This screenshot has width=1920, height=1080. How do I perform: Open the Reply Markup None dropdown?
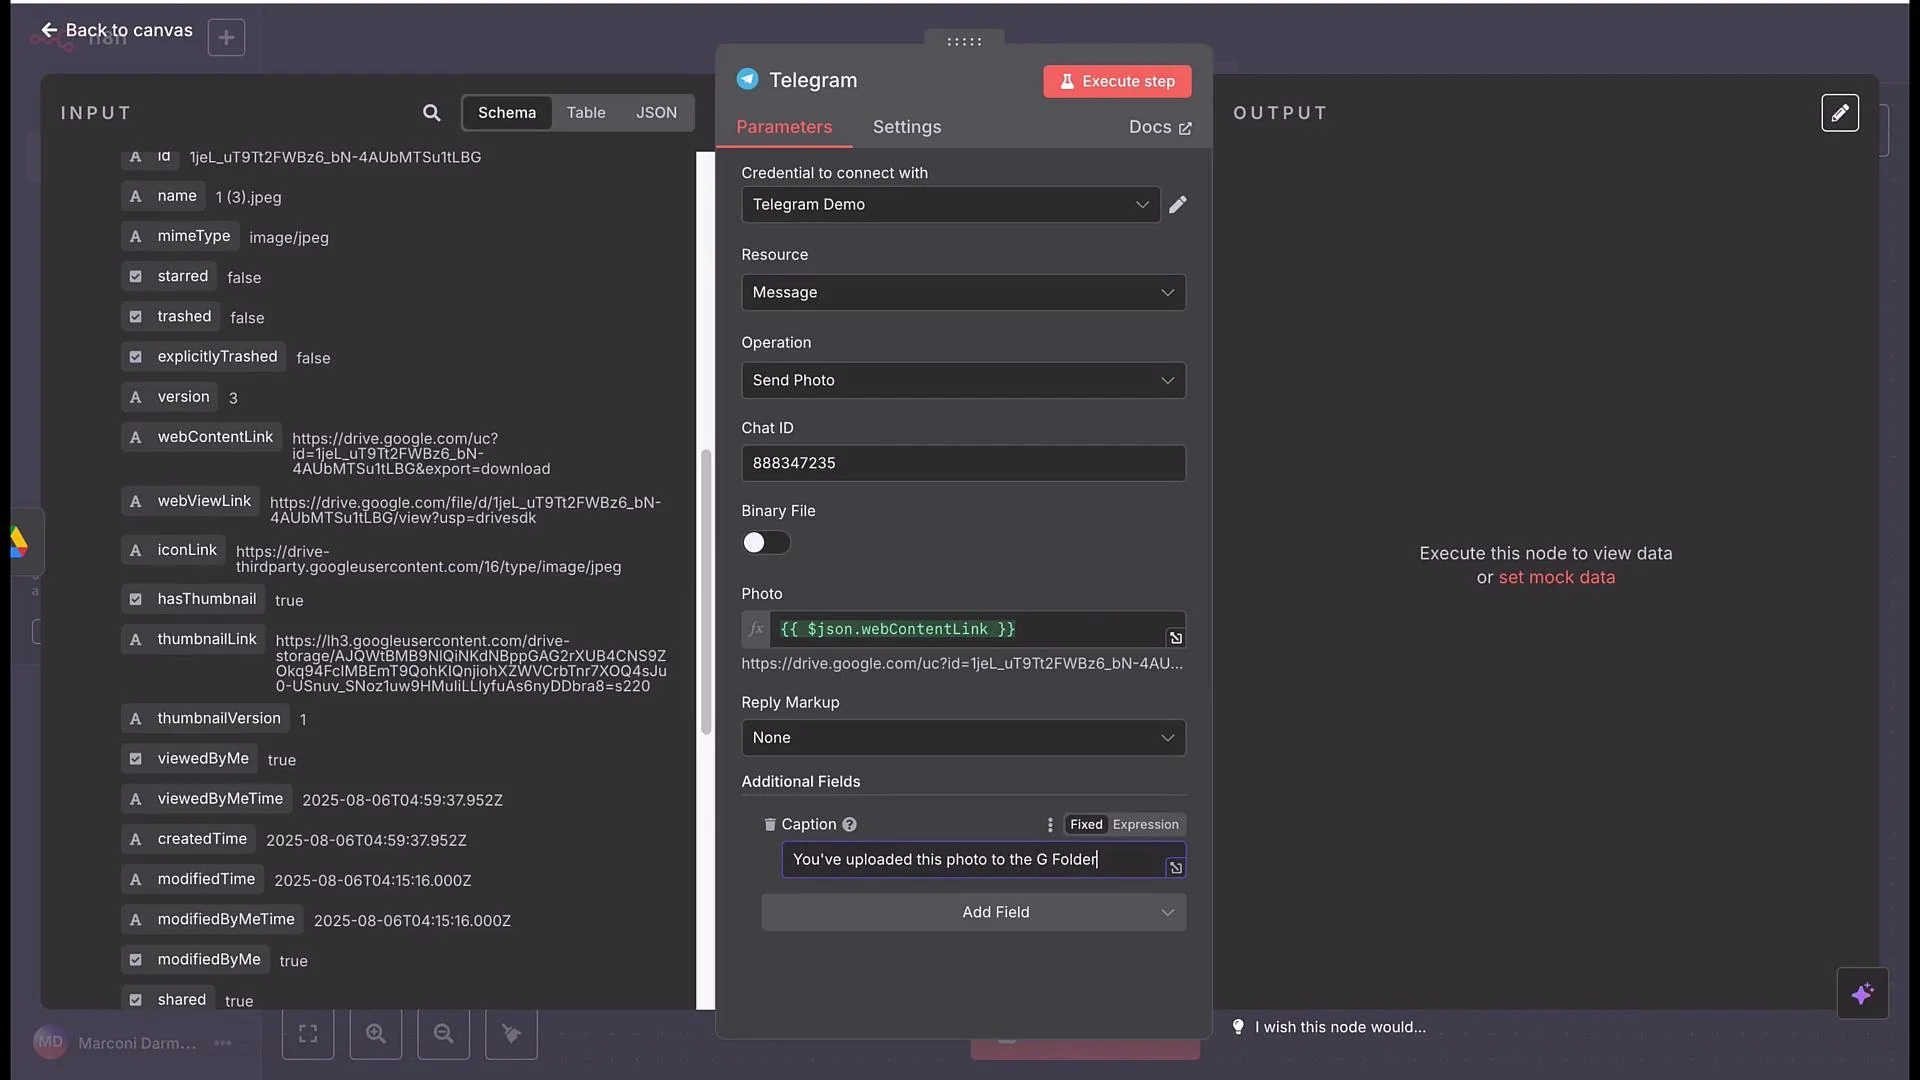pyautogui.click(x=963, y=737)
